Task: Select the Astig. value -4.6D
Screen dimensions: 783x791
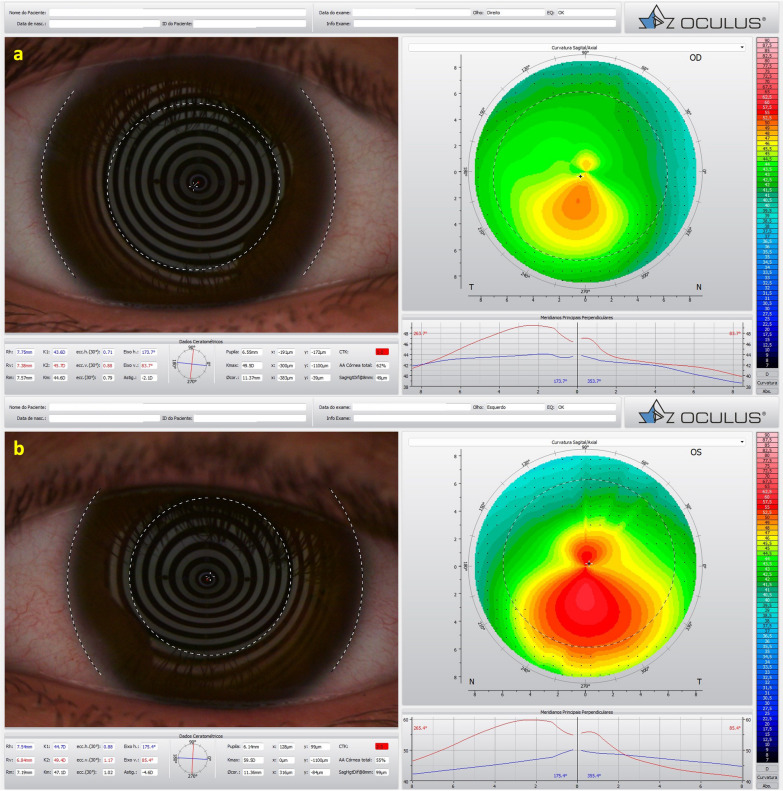Action: pyautogui.click(x=149, y=772)
